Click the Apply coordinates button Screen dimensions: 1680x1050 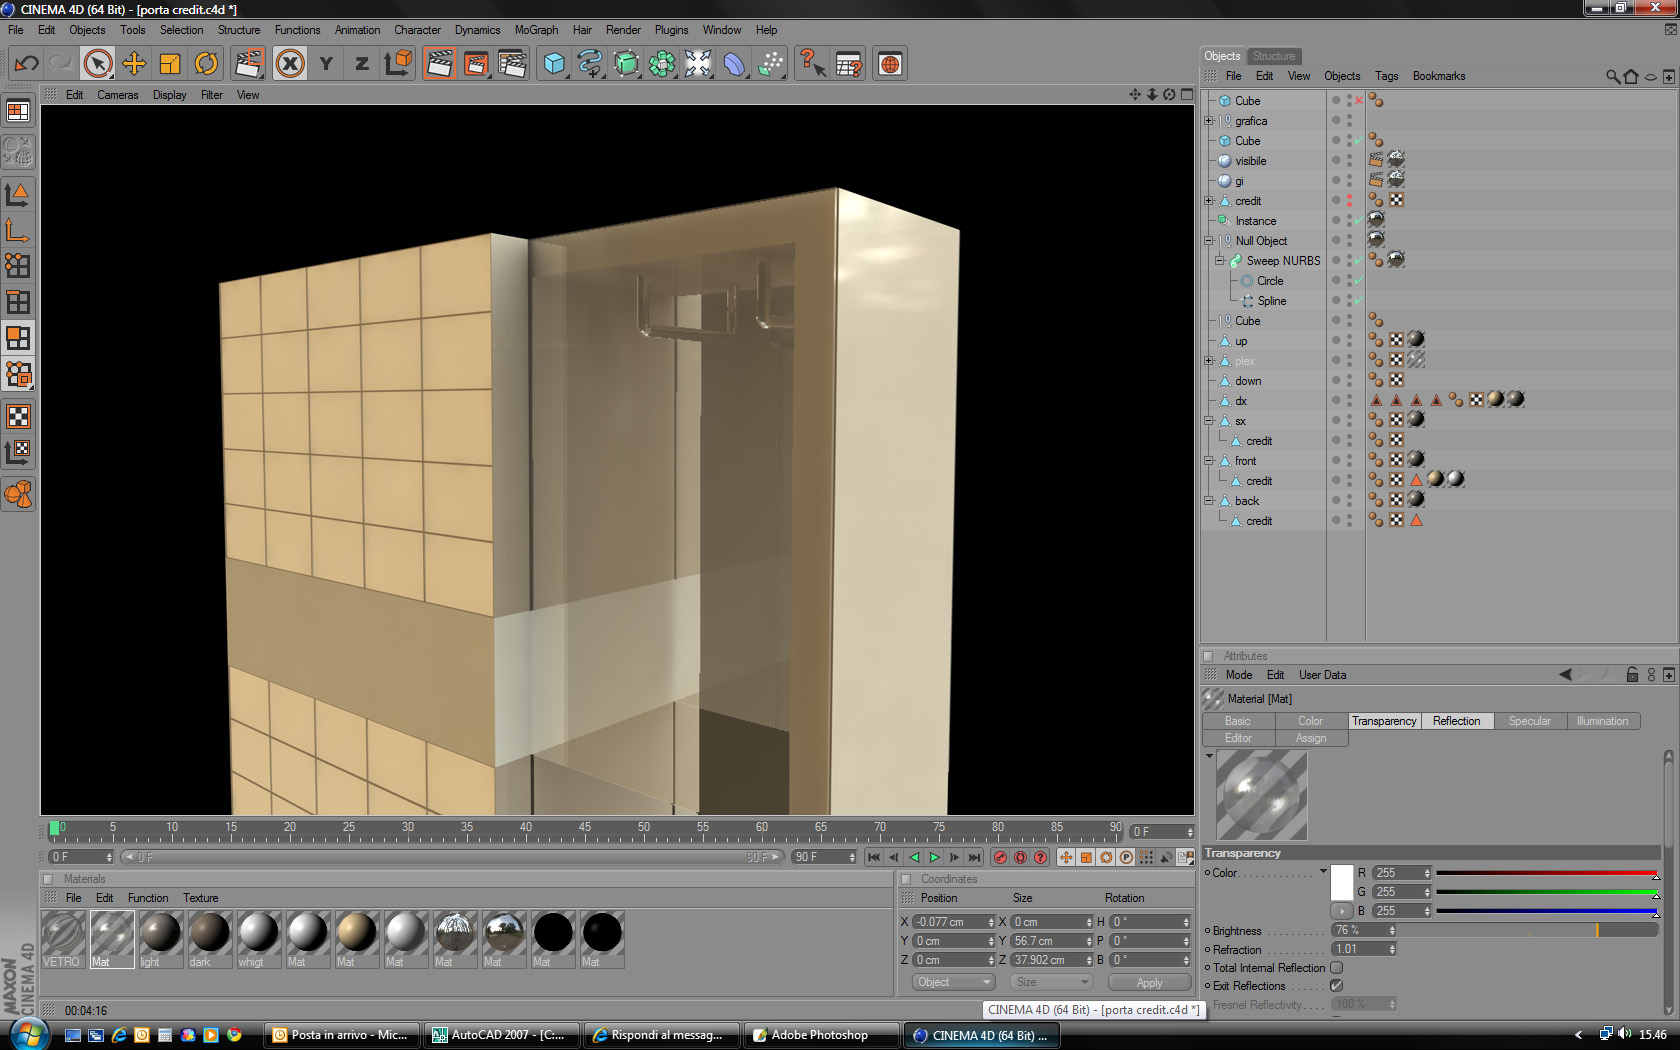pos(1149,982)
